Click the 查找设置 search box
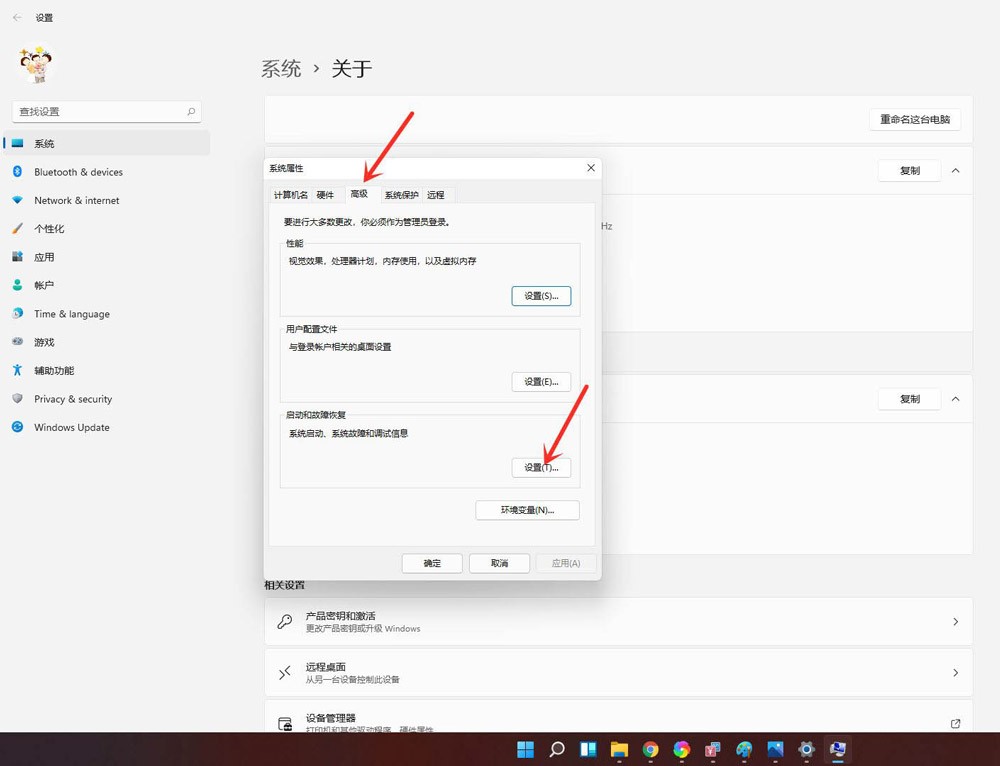The height and width of the screenshot is (766, 1000). pyautogui.click(x=105, y=111)
